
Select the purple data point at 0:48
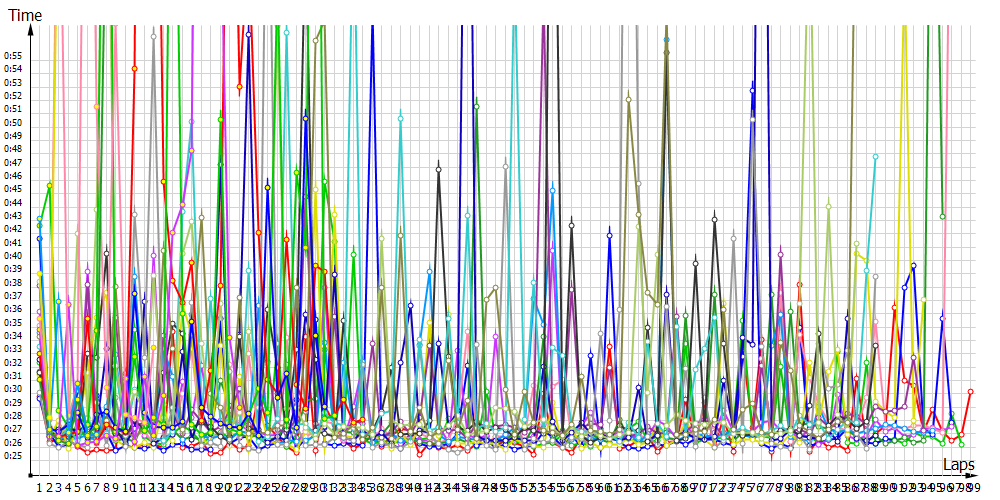click(191, 150)
